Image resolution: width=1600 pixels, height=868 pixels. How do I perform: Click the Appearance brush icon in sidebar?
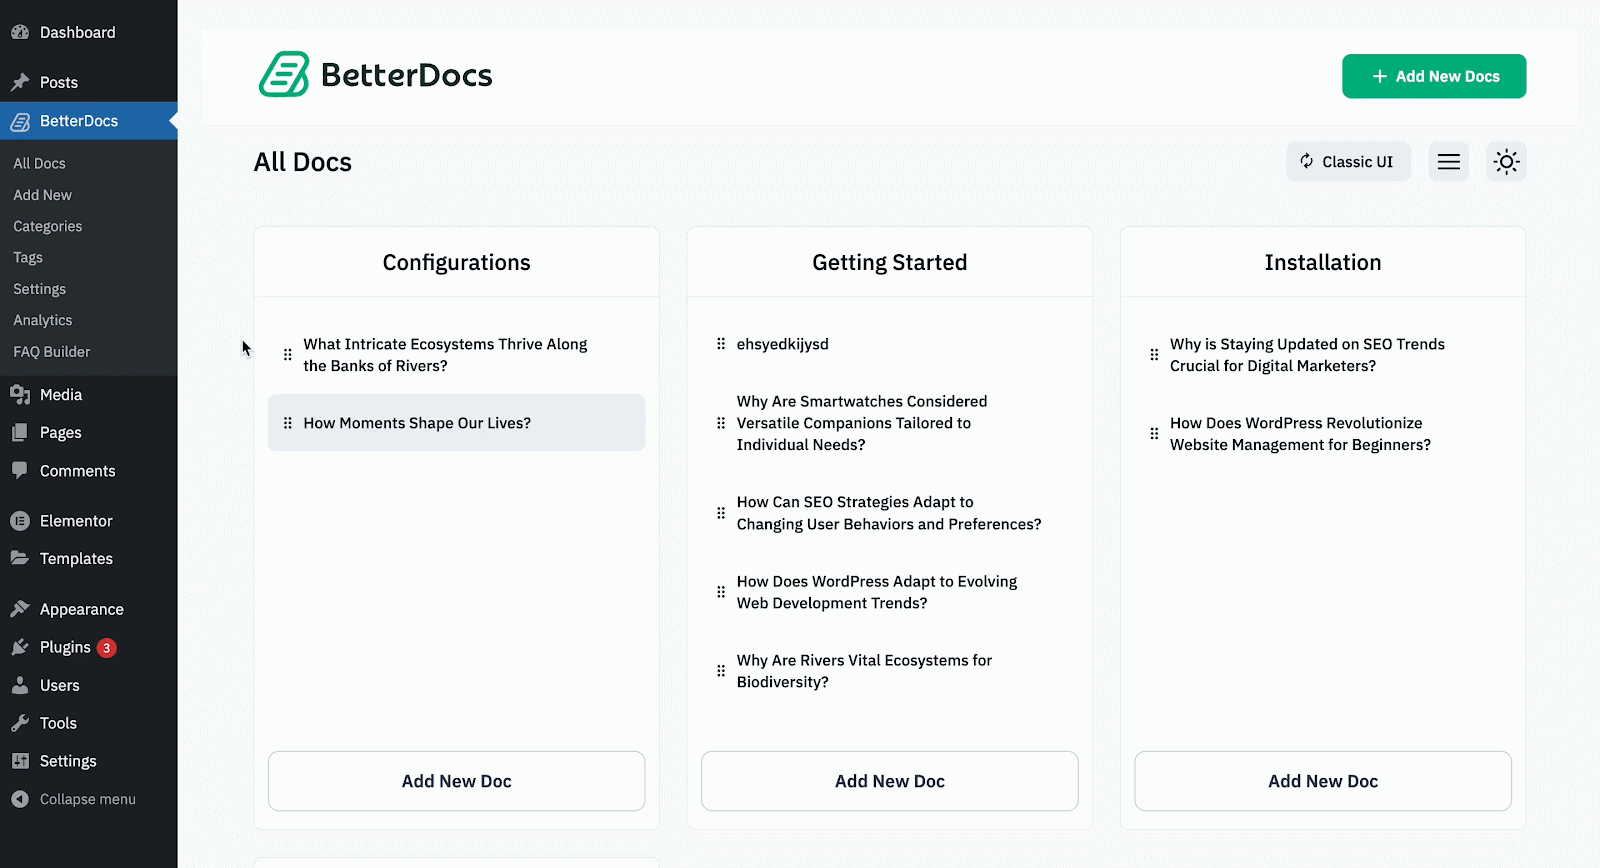point(20,609)
